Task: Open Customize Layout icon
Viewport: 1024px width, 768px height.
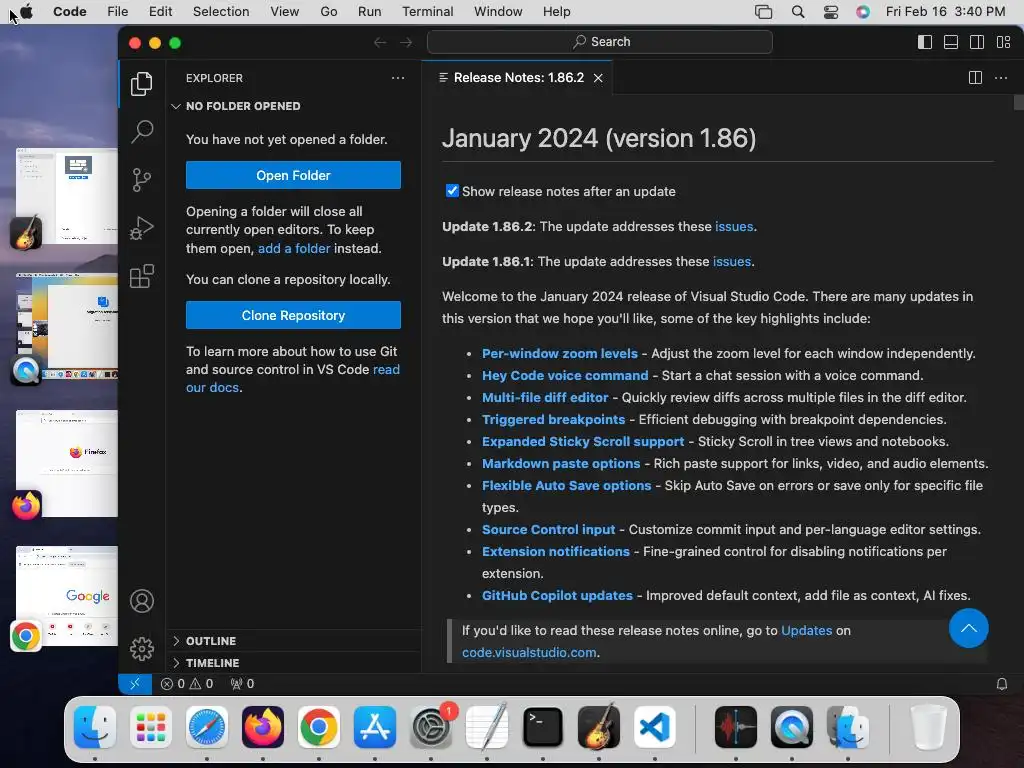Action: click(1004, 42)
